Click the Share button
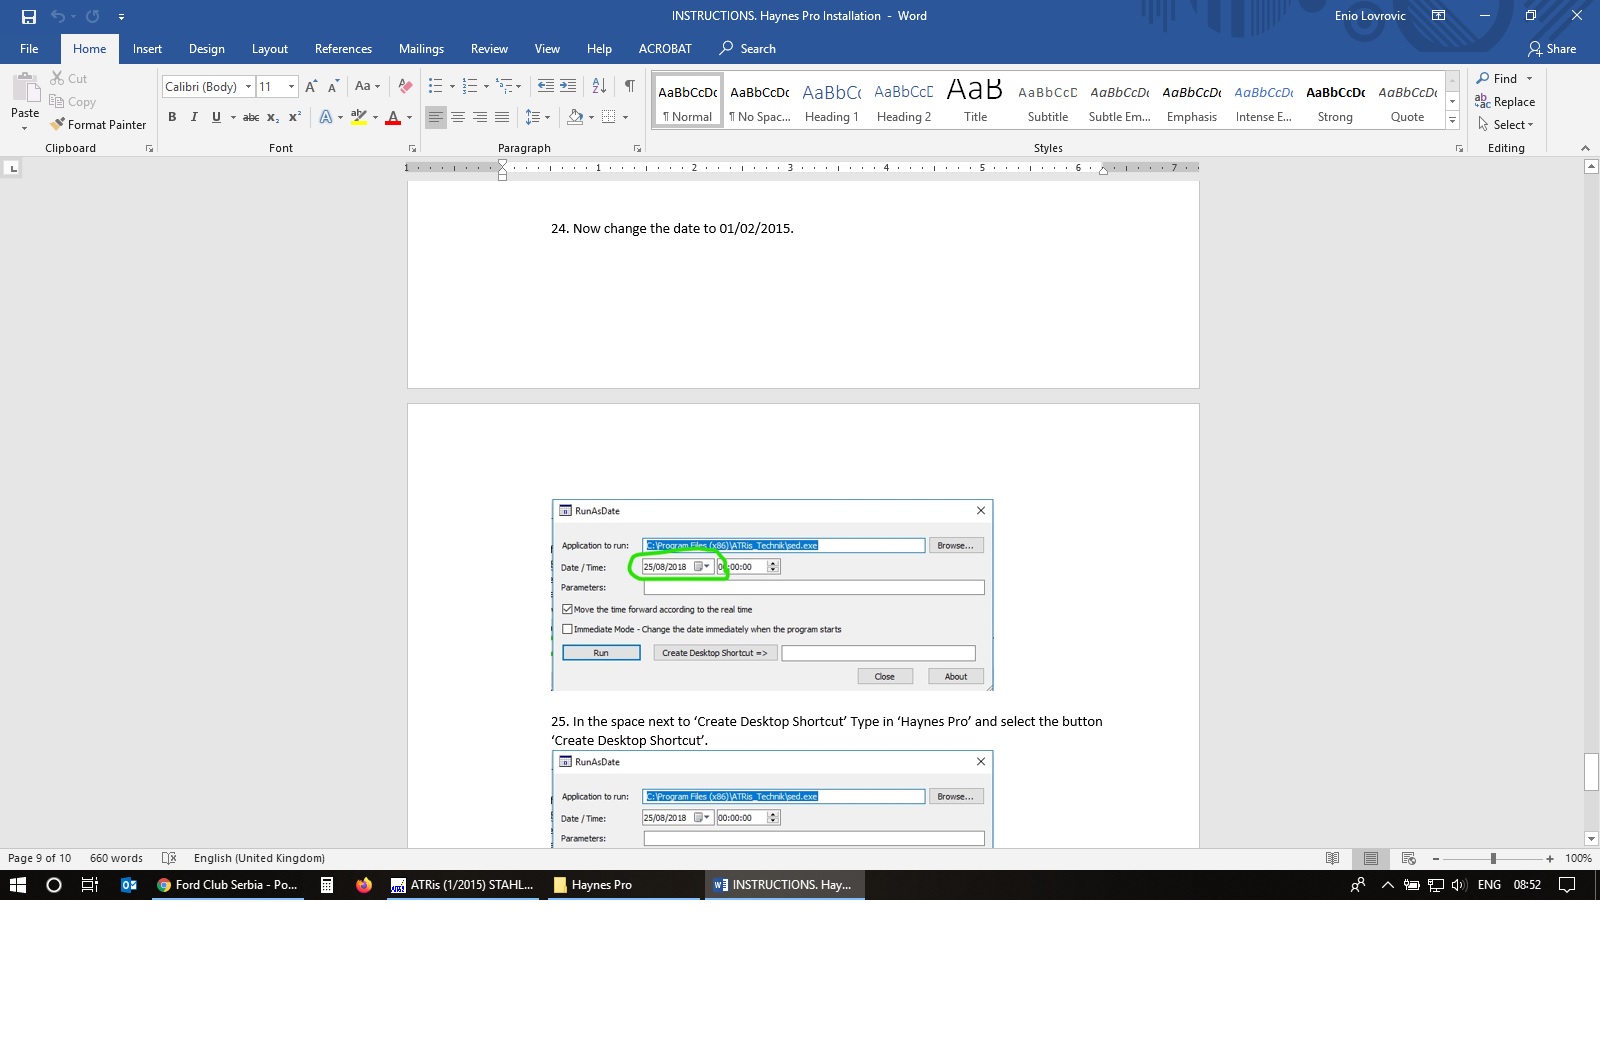The image size is (1600, 1037). [1552, 49]
